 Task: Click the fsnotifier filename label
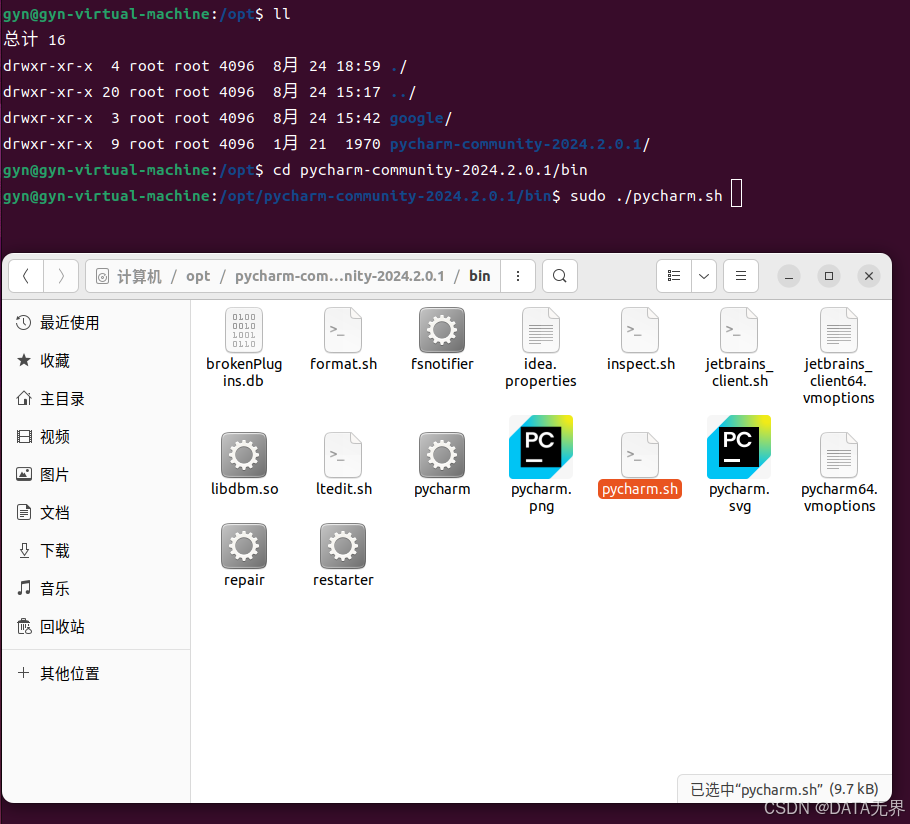point(442,364)
